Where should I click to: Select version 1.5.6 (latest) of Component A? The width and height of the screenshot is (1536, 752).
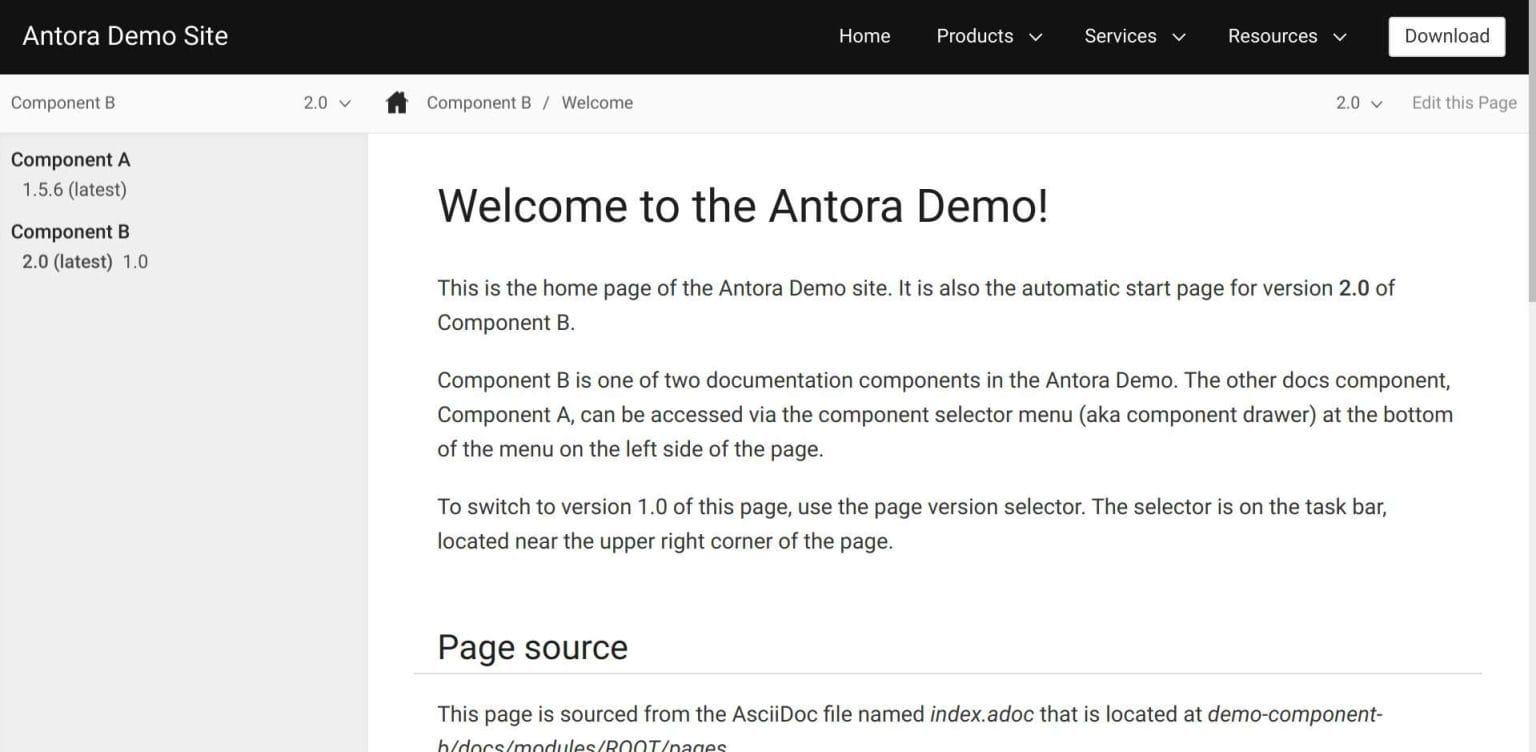tap(74, 189)
